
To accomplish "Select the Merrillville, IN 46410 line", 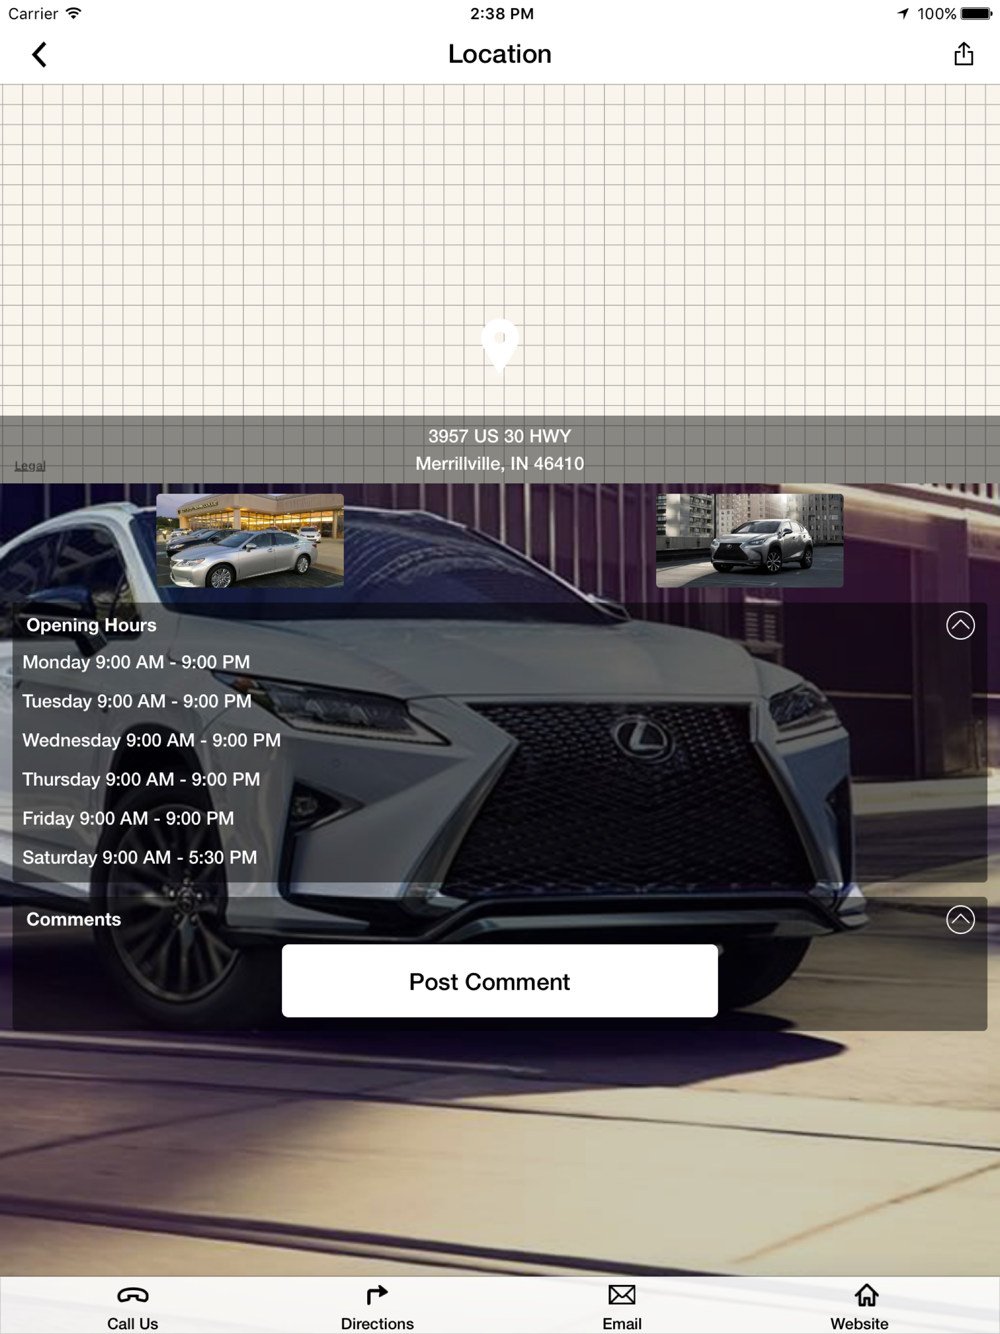I will coord(500,464).
